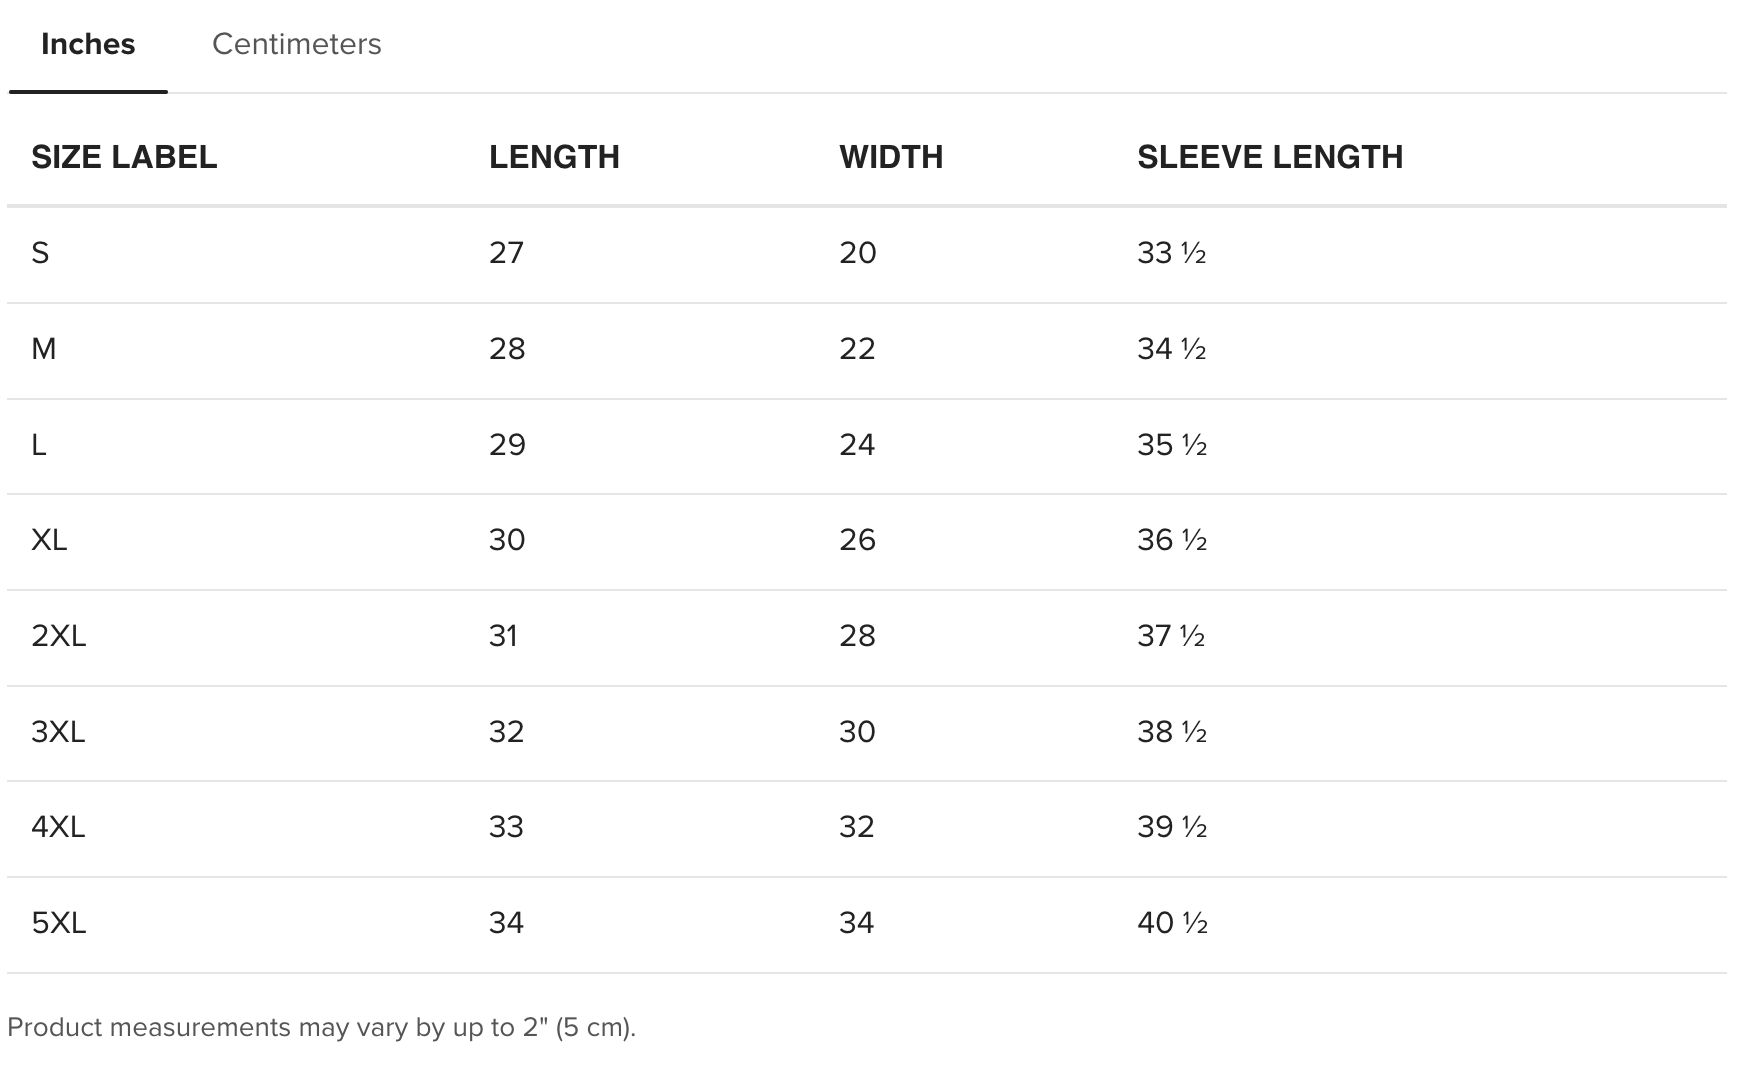Select the 3XL size row label
The image size is (1748, 1074).
pos(58,732)
